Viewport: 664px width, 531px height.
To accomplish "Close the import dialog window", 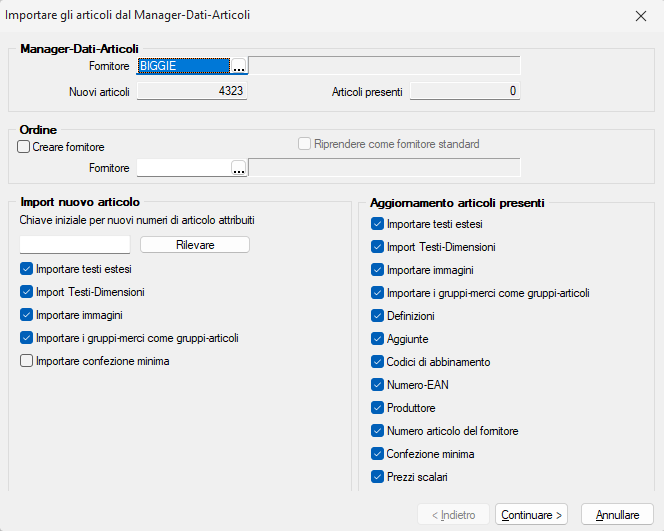I will pos(640,16).
